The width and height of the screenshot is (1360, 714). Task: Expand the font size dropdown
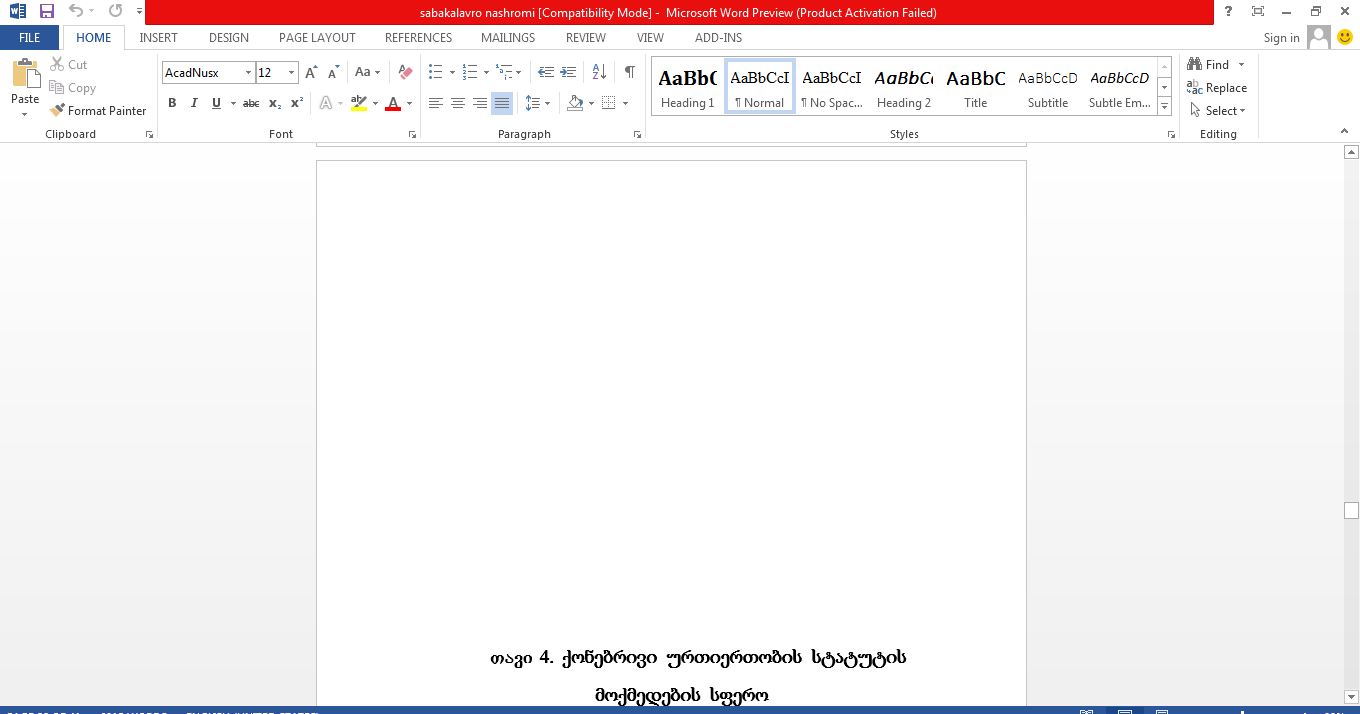292,72
